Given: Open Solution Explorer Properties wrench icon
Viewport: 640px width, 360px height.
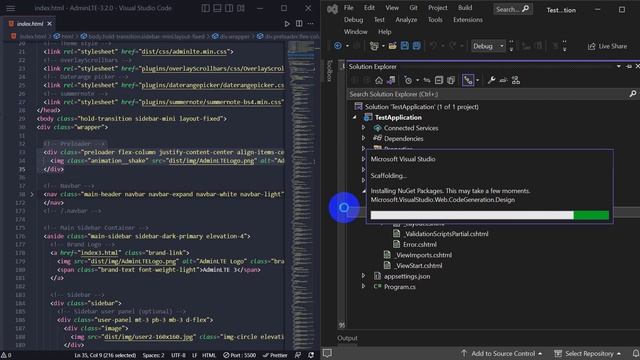Looking at the screenshot, I should [491, 80].
